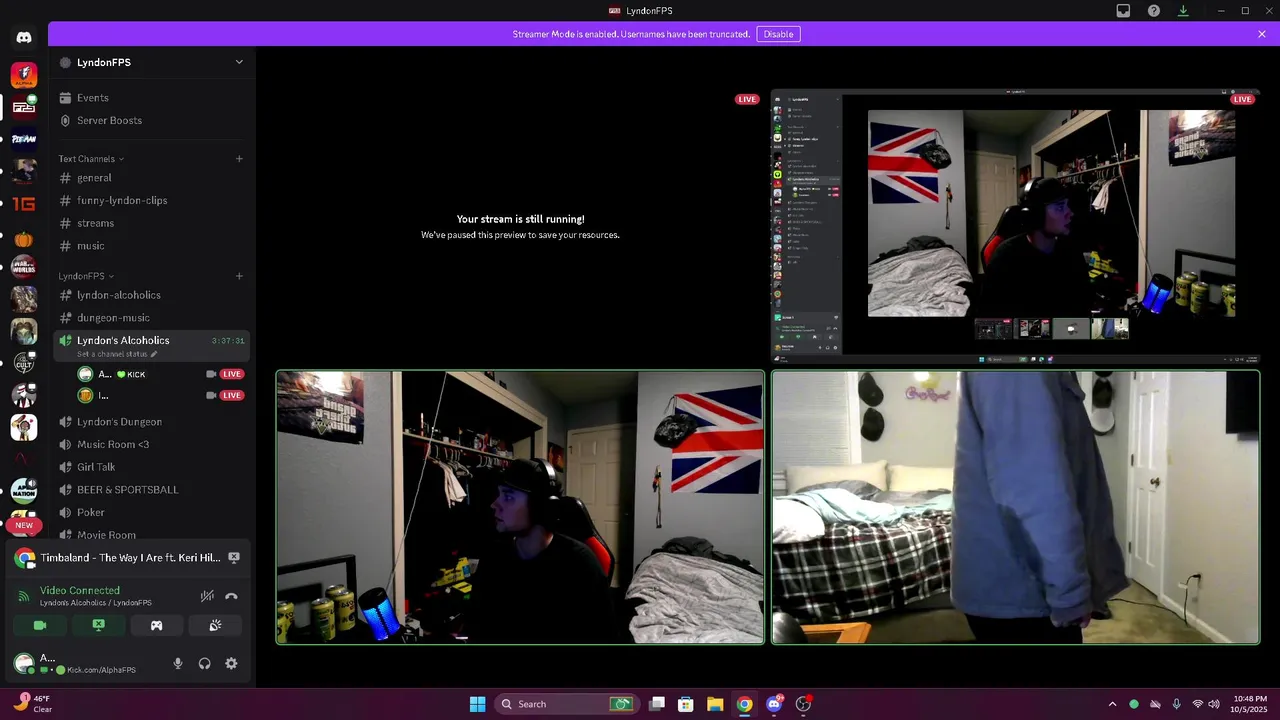
Task: Expand the LyndonFPS server menu chevron
Action: pos(239,62)
